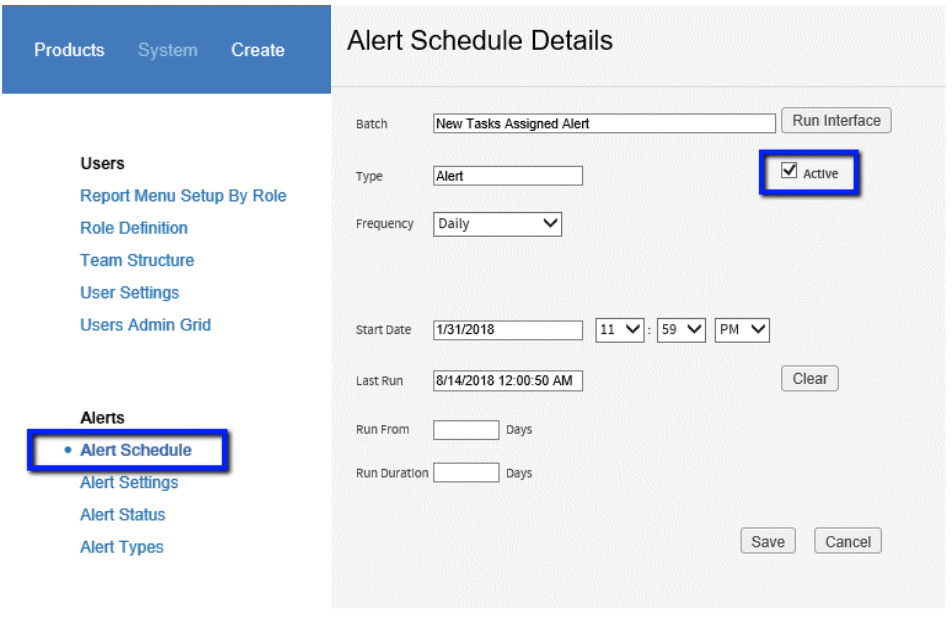Click the Run Interface button

point(836,120)
